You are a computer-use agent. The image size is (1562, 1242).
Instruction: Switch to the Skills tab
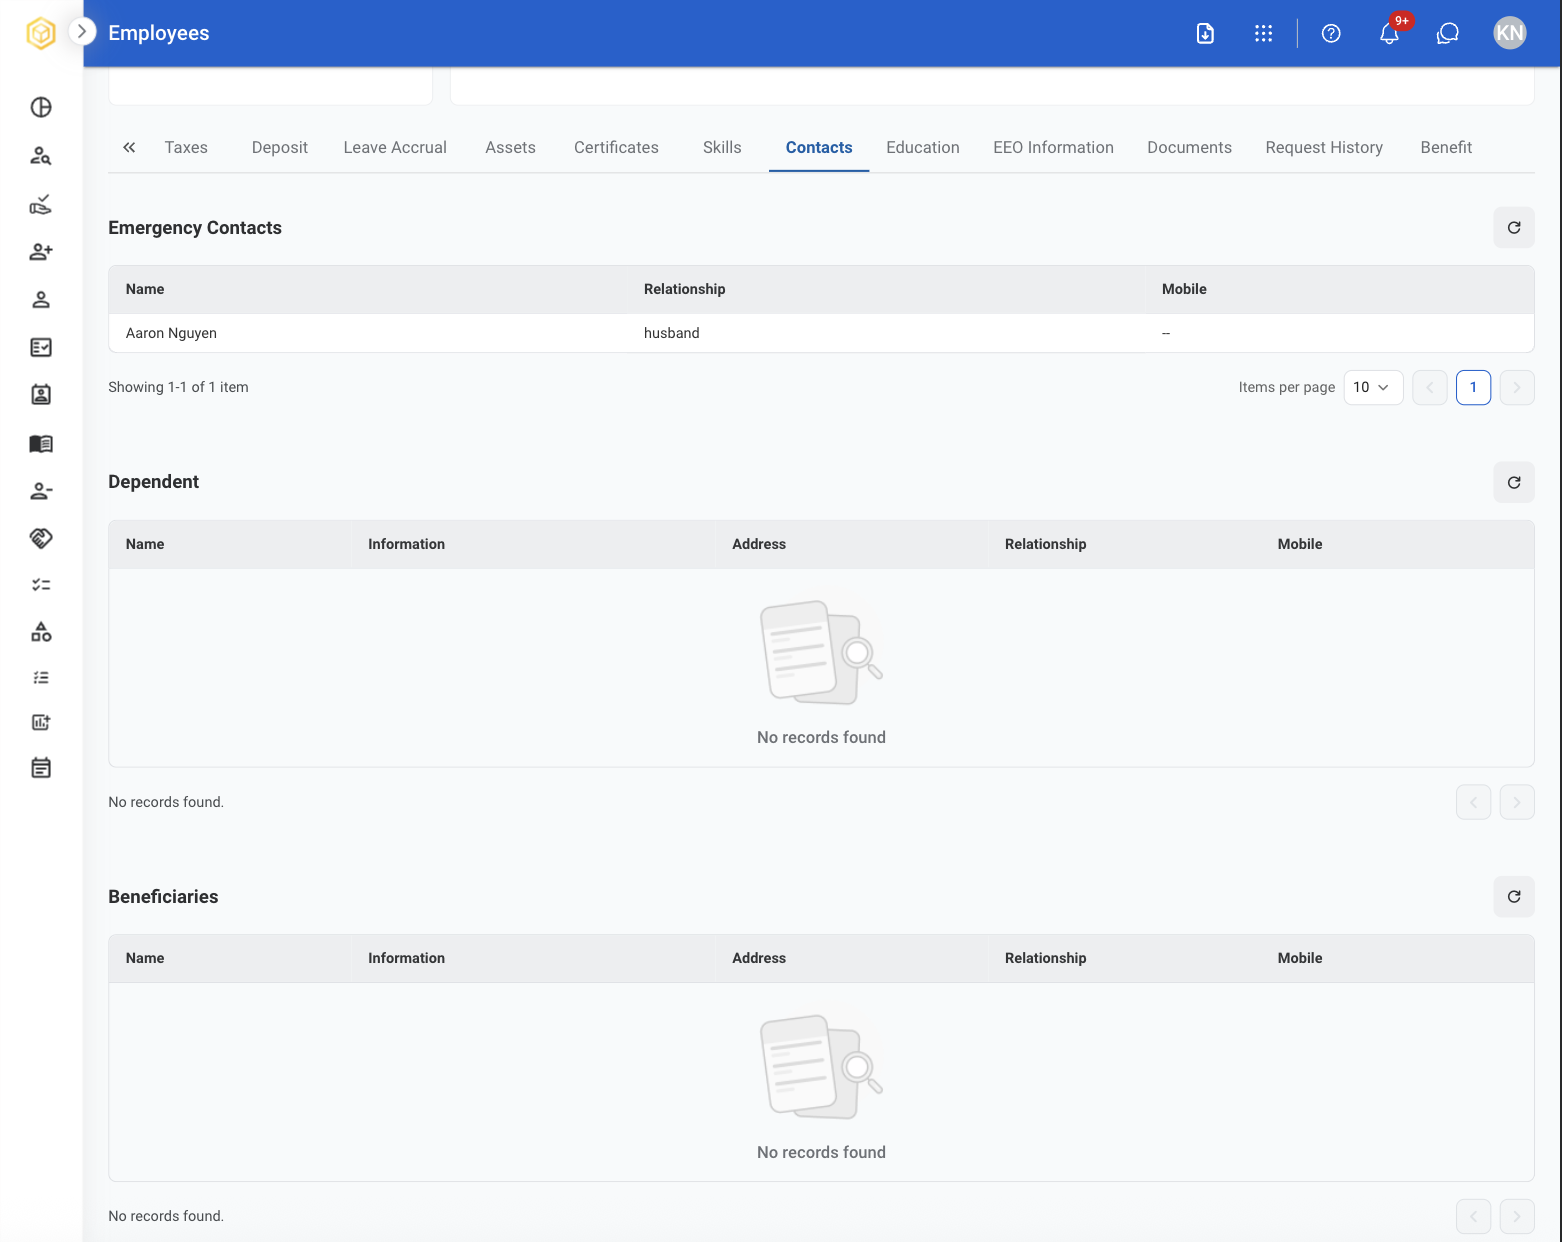[722, 147]
